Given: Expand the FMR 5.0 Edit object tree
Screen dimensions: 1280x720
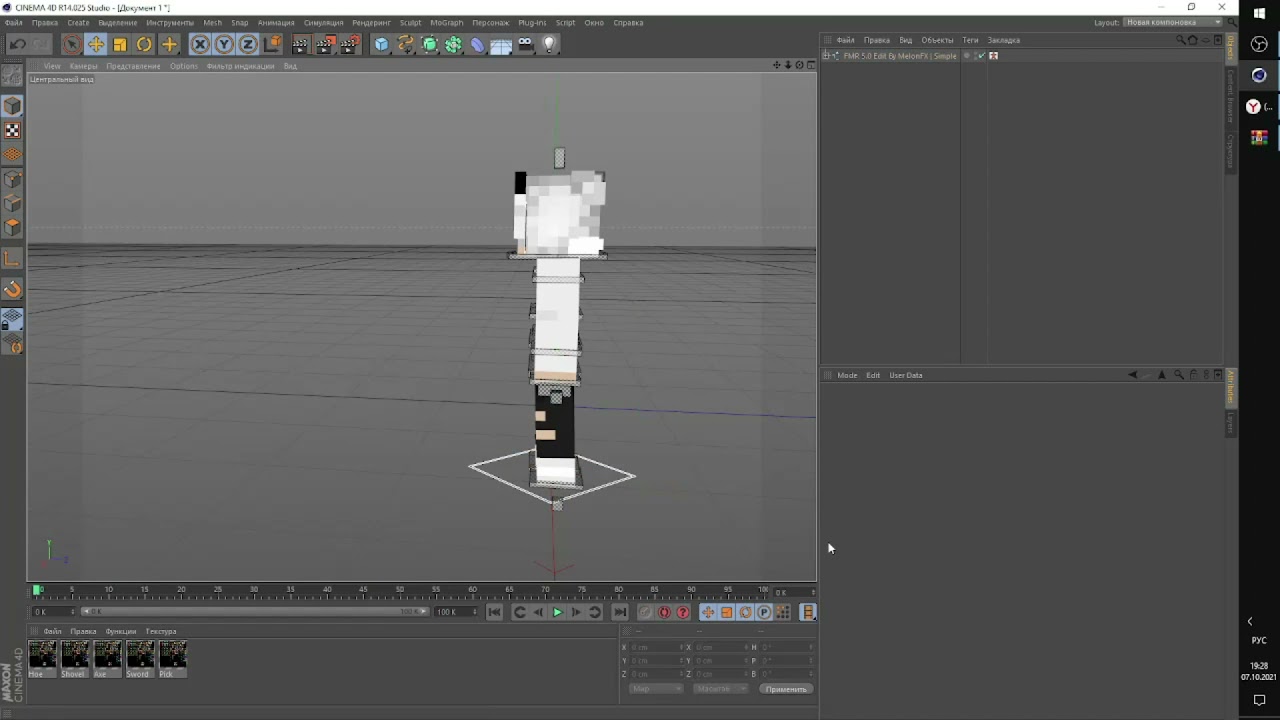Looking at the screenshot, I should [x=826, y=56].
